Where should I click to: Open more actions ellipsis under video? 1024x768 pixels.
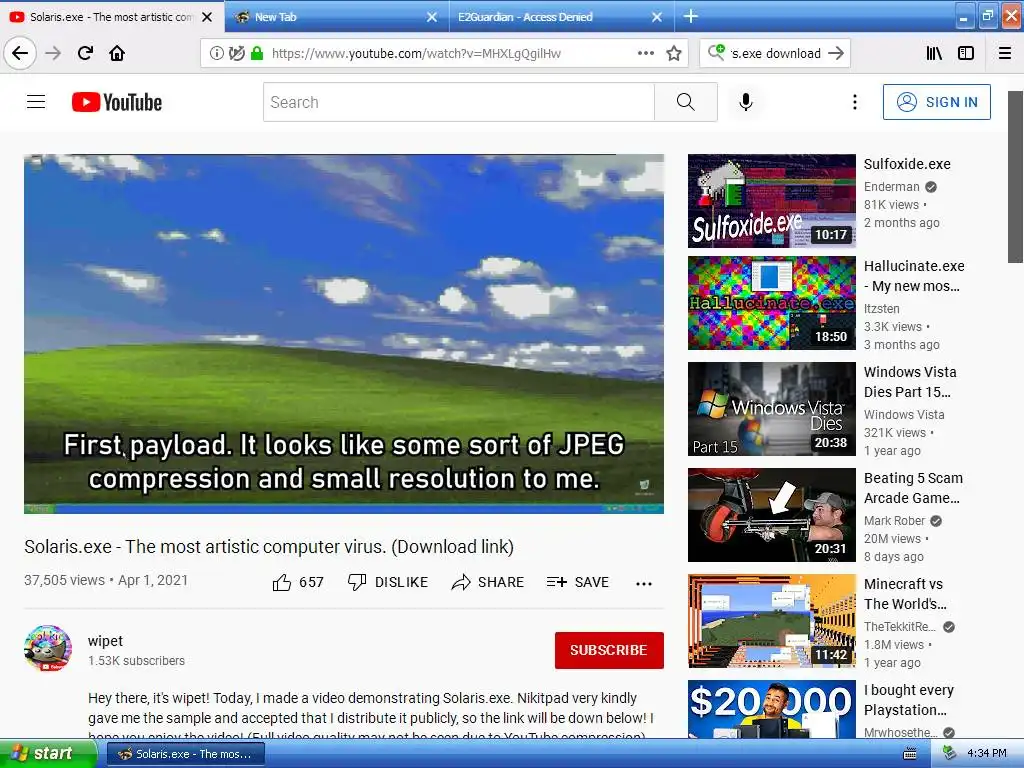[644, 584]
